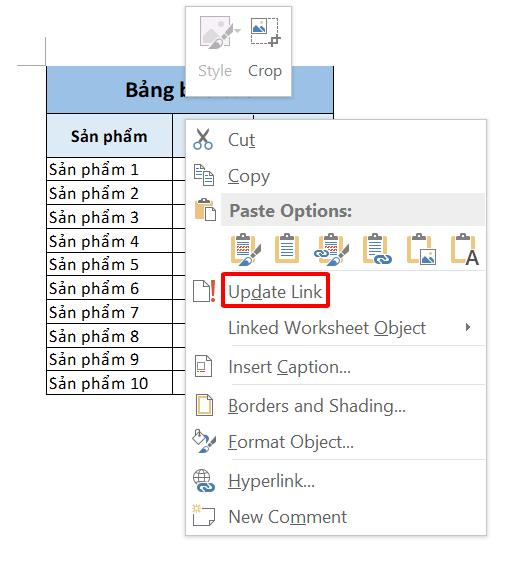This screenshot has height=571, width=519.
Task: Click the 'Sản phẩm 5' table cell
Action: (x=109, y=264)
